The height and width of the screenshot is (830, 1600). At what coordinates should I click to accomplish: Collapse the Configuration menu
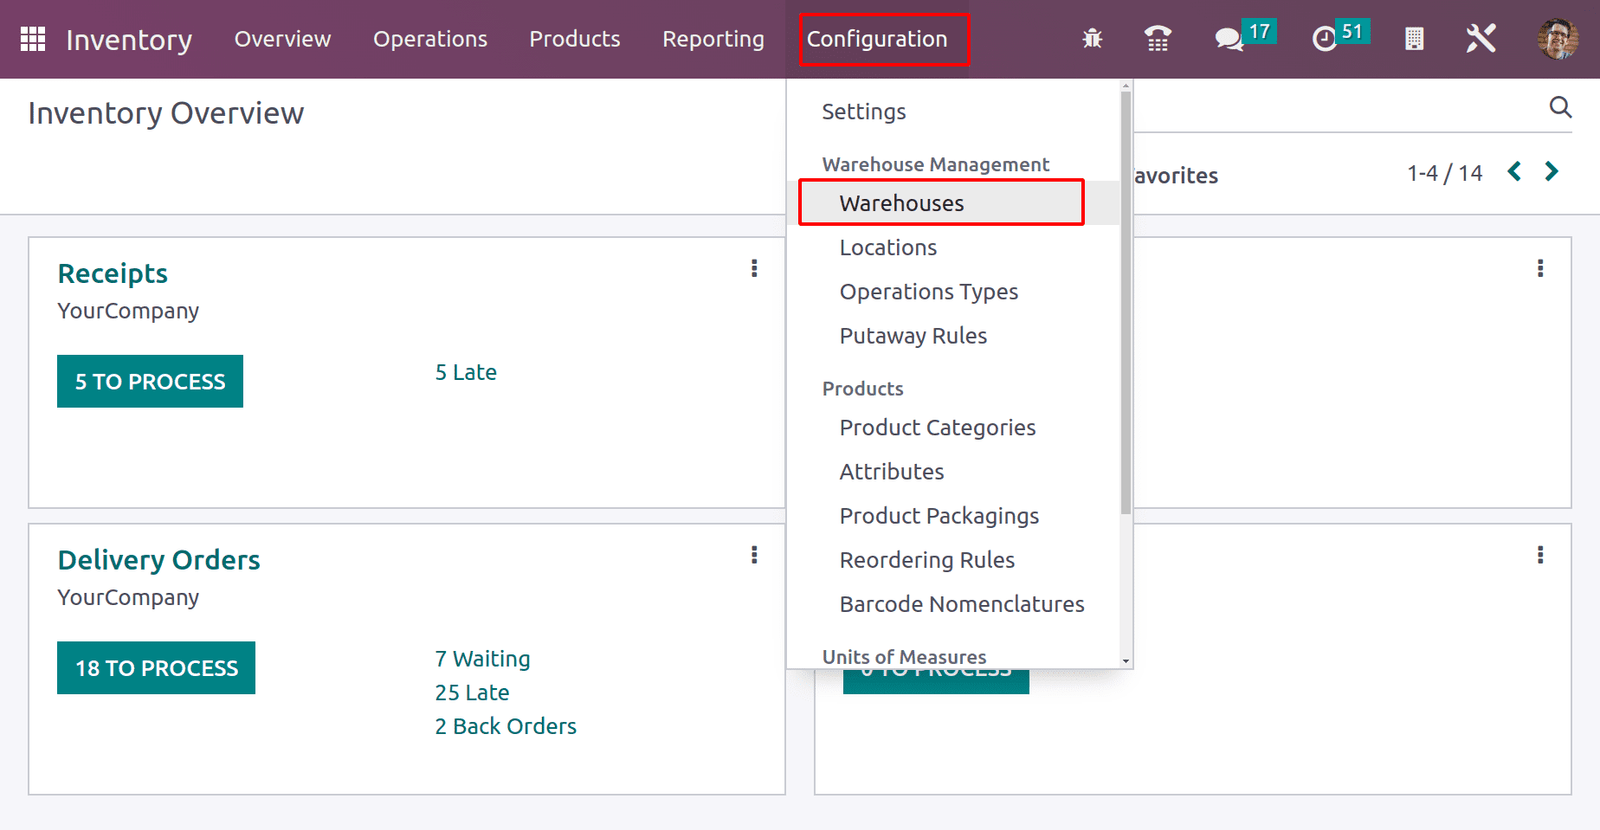pyautogui.click(x=877, y=39)
